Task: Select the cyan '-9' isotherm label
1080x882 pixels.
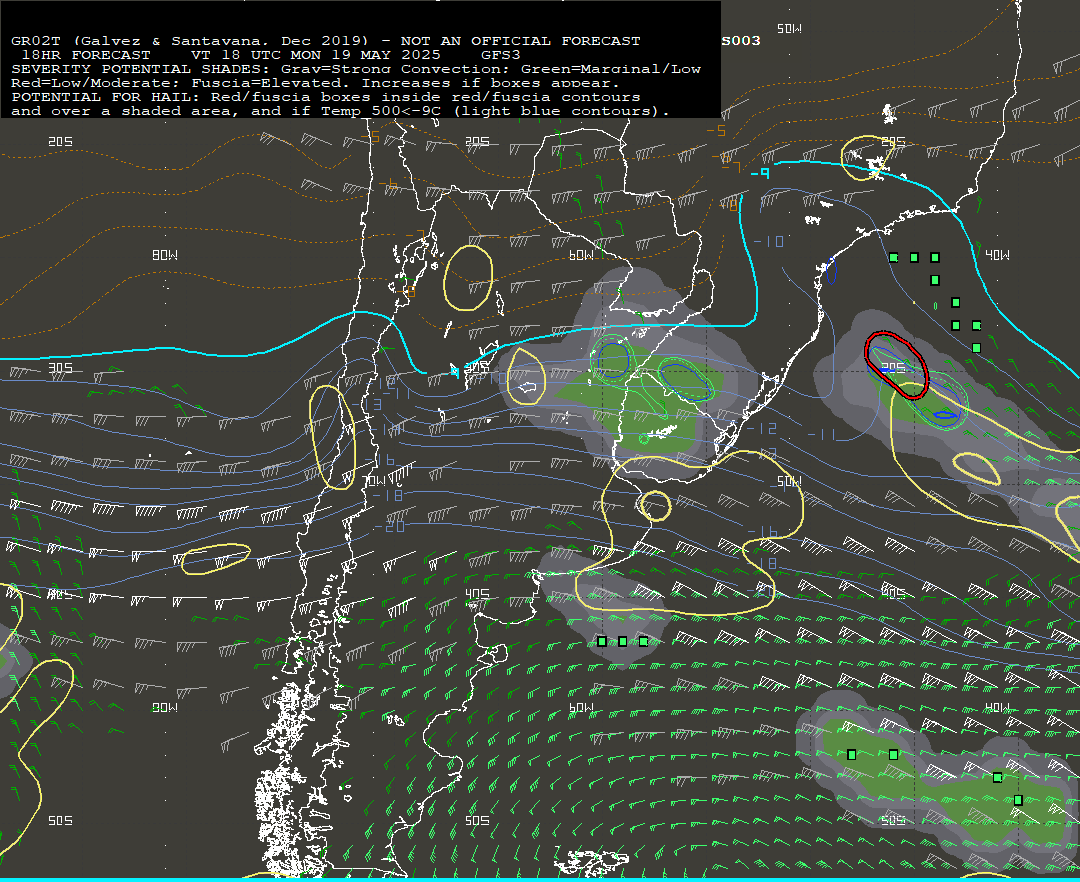Action: tap(760, 174)
